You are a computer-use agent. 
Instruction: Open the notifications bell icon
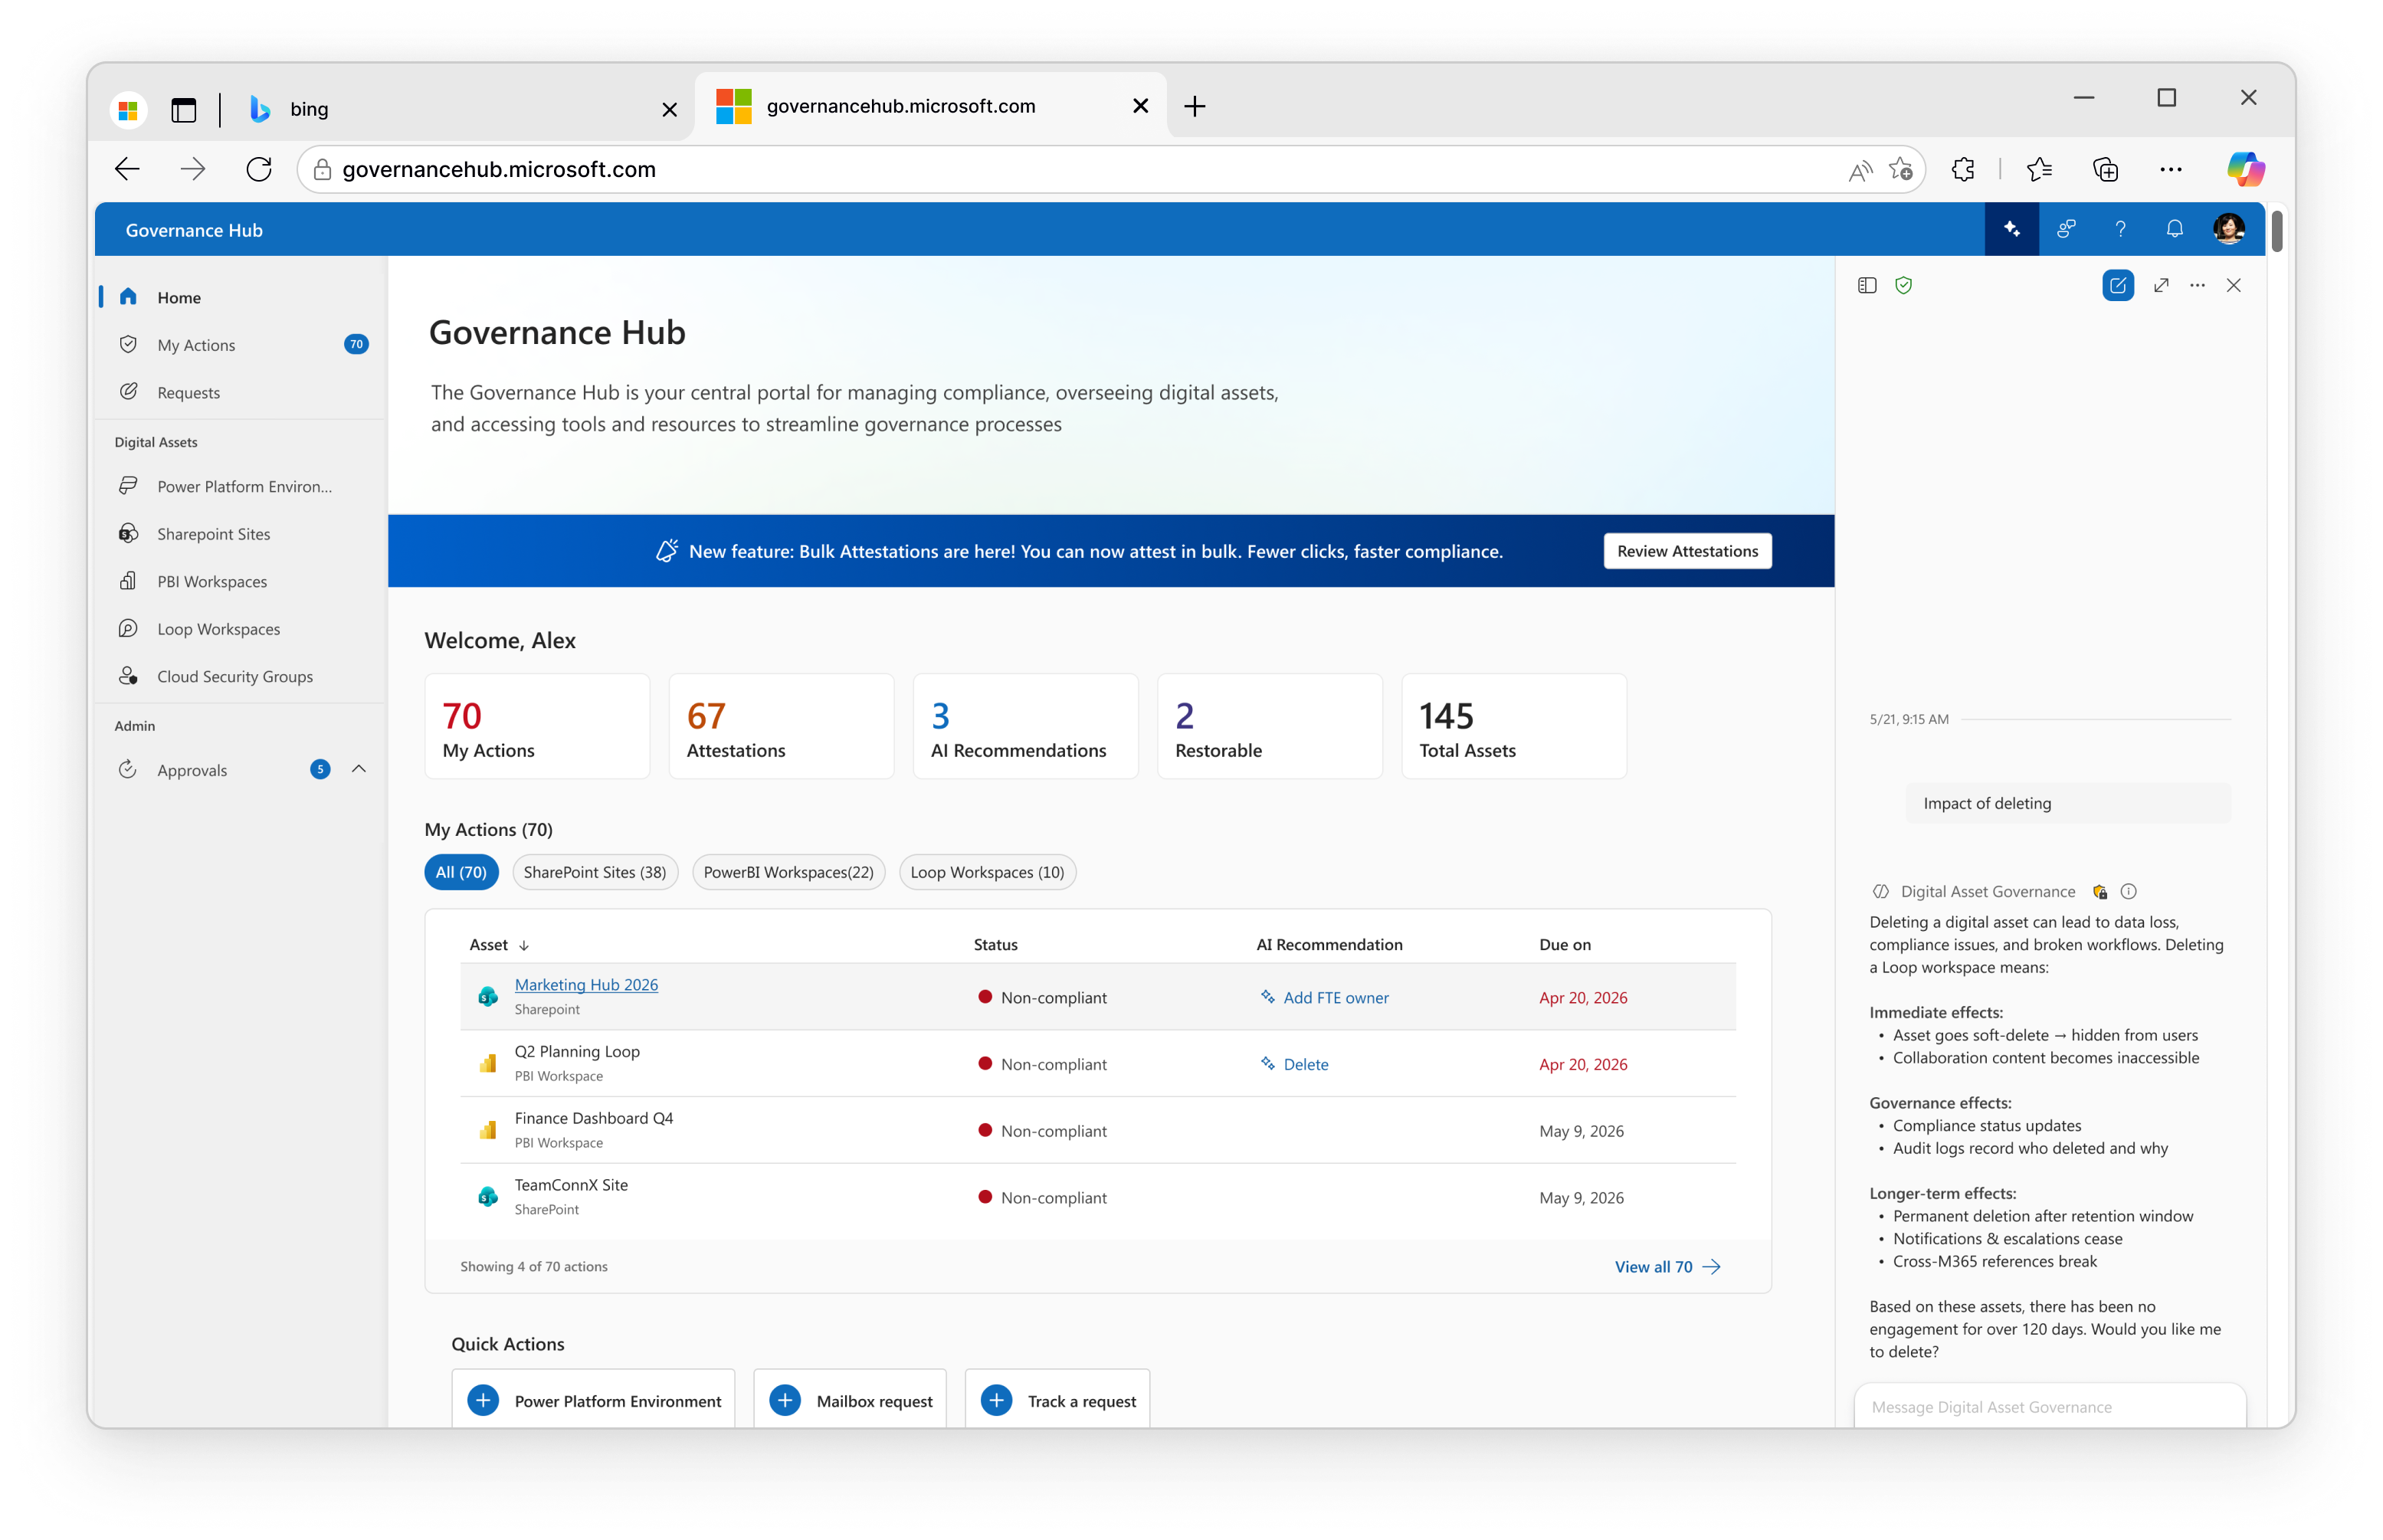tap(2174, 229)
